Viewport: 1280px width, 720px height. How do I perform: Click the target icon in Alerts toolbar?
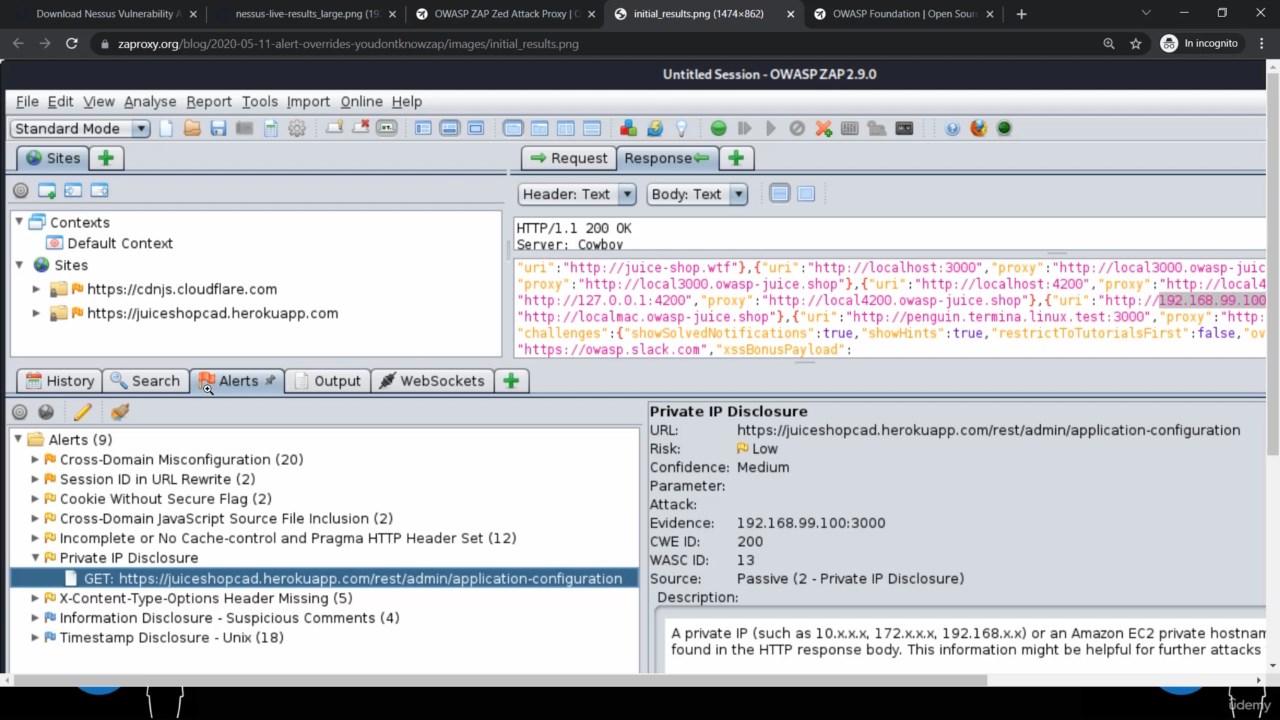[x=20, y=412]
